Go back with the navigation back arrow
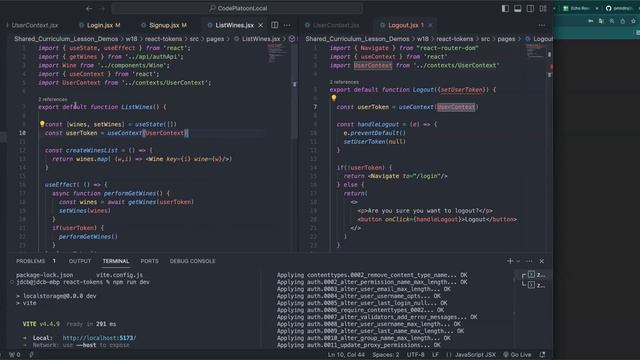The width and height of the screenshot is (640, 360). pyautogui.click(x=89, y=8)
